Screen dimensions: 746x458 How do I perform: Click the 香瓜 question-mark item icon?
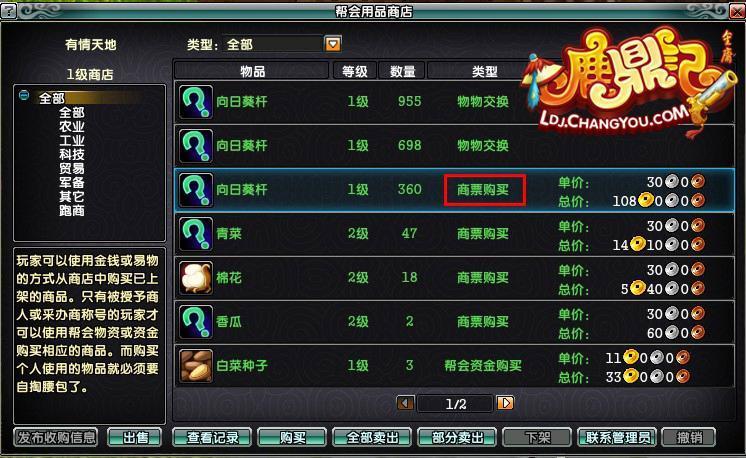[196, 322]
